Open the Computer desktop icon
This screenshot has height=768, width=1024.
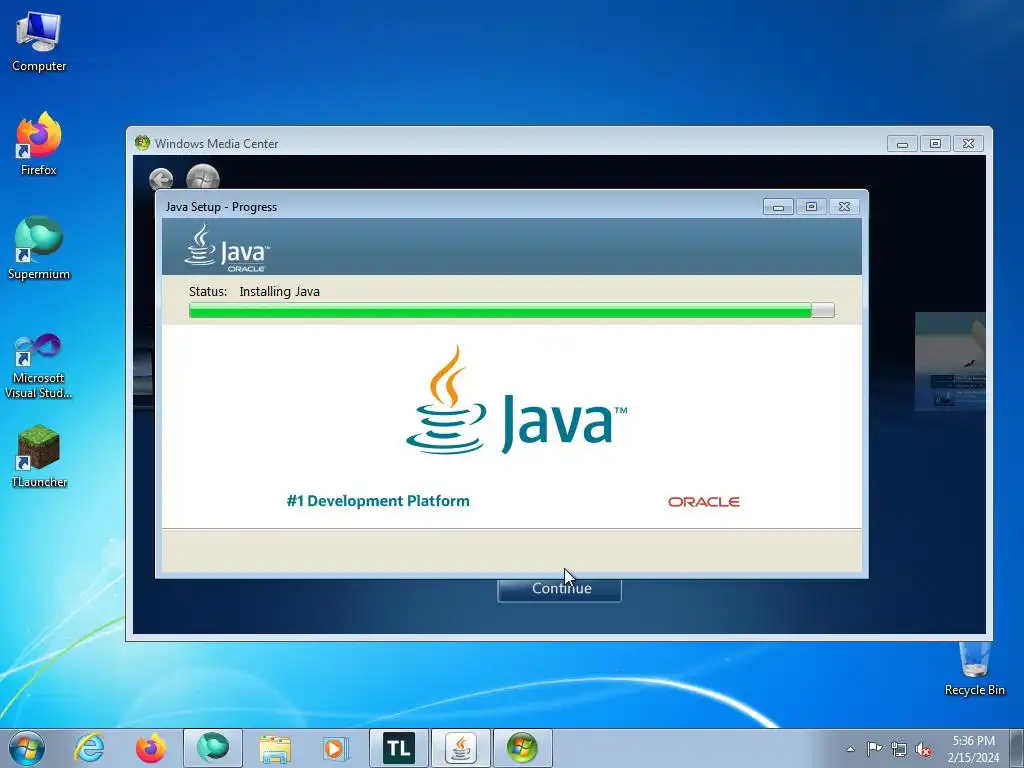tap(39, 42)
